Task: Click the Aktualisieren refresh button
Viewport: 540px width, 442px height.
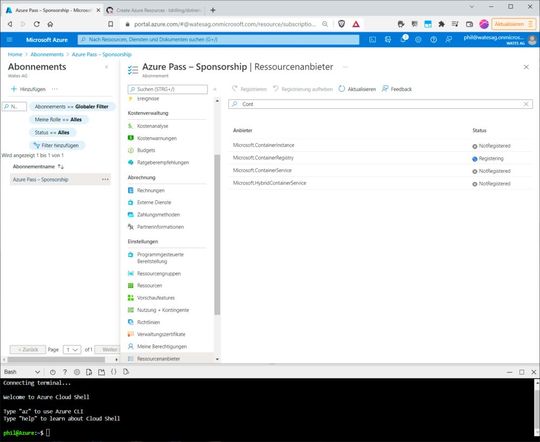Action: [357, 89]
